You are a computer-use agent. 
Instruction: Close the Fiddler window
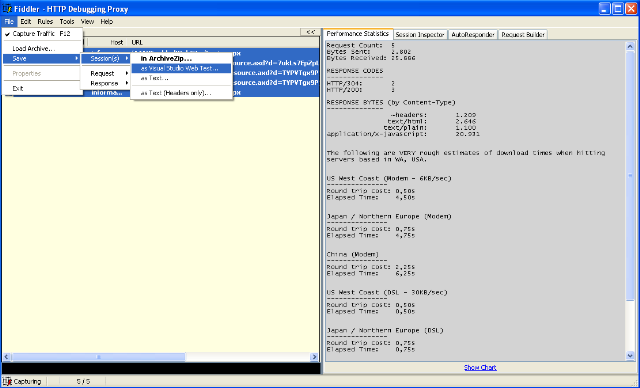click(x=631, y=9)
